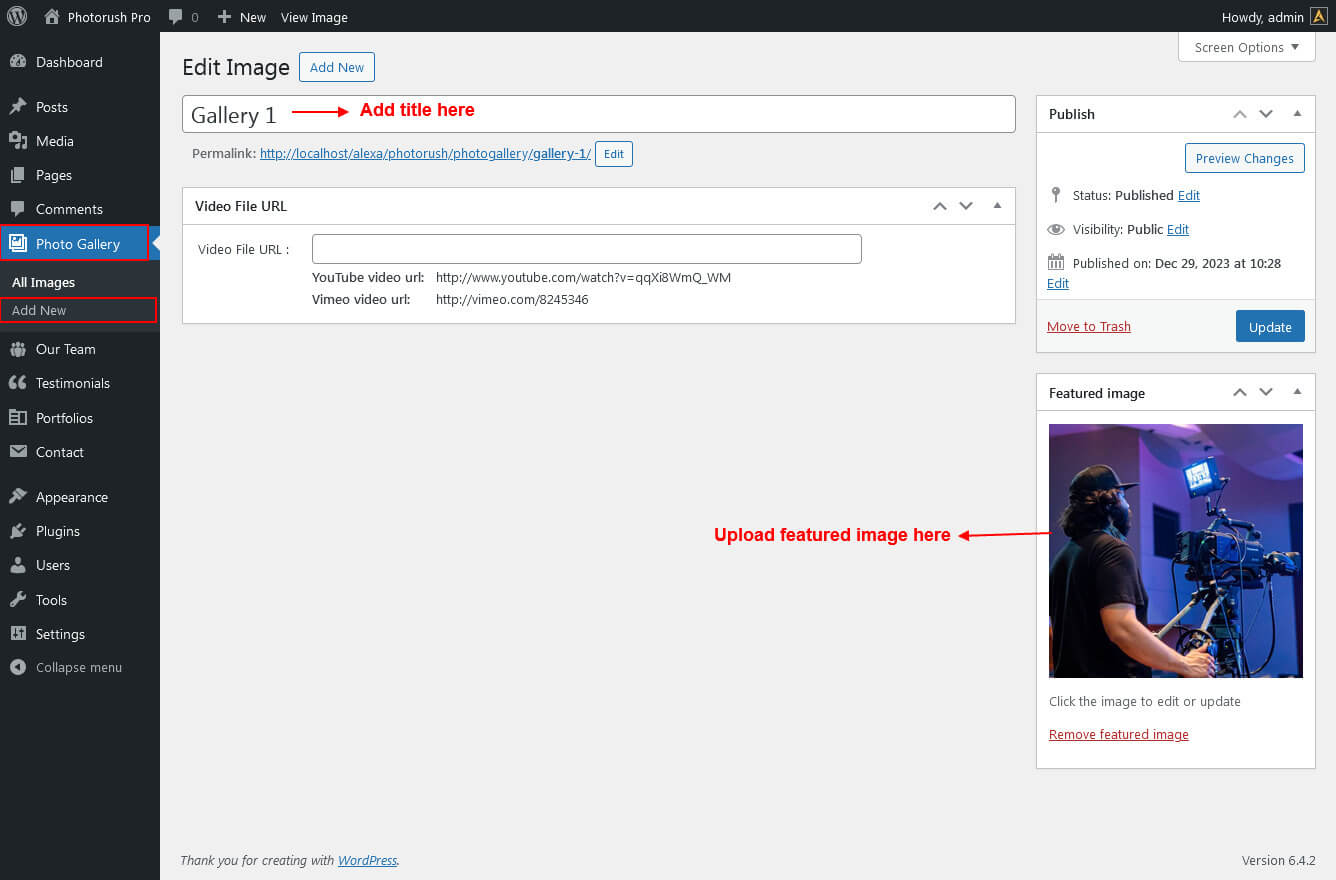This screenshot has width=1336, height=880.
Task: Move Publish box down
Action: coord(1266,114)
